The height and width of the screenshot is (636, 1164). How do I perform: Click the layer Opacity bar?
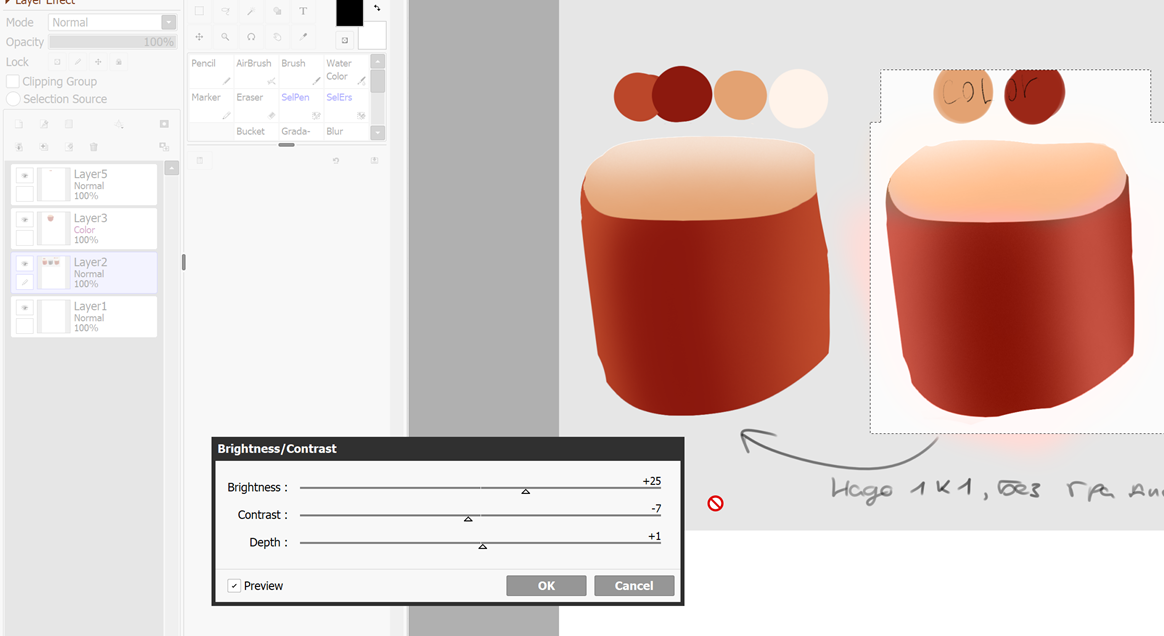112,42
